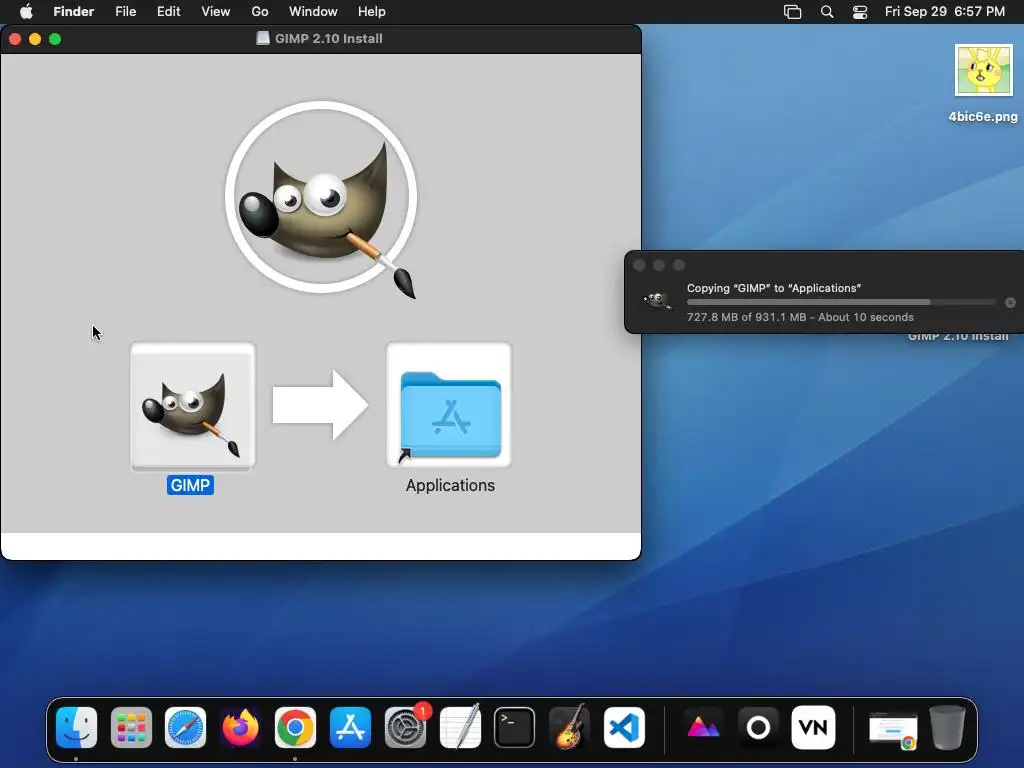Open the App Store from the Dock
The width and height of the screenshot is (1024, 768).
[x=350, y=727]
